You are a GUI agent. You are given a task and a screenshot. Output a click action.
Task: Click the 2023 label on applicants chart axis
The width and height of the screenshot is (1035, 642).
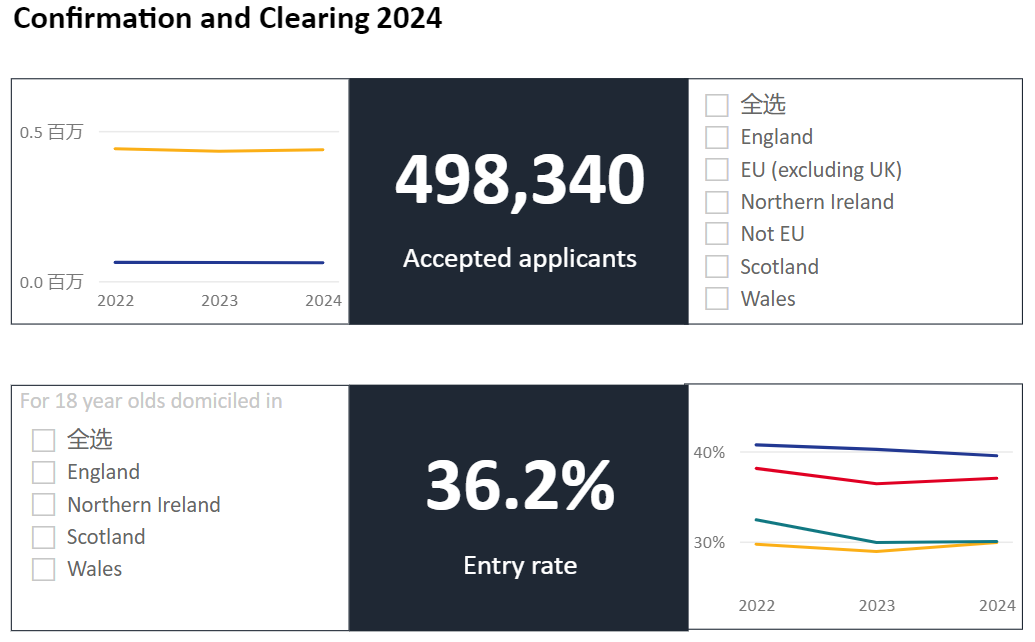click(219, 301)
